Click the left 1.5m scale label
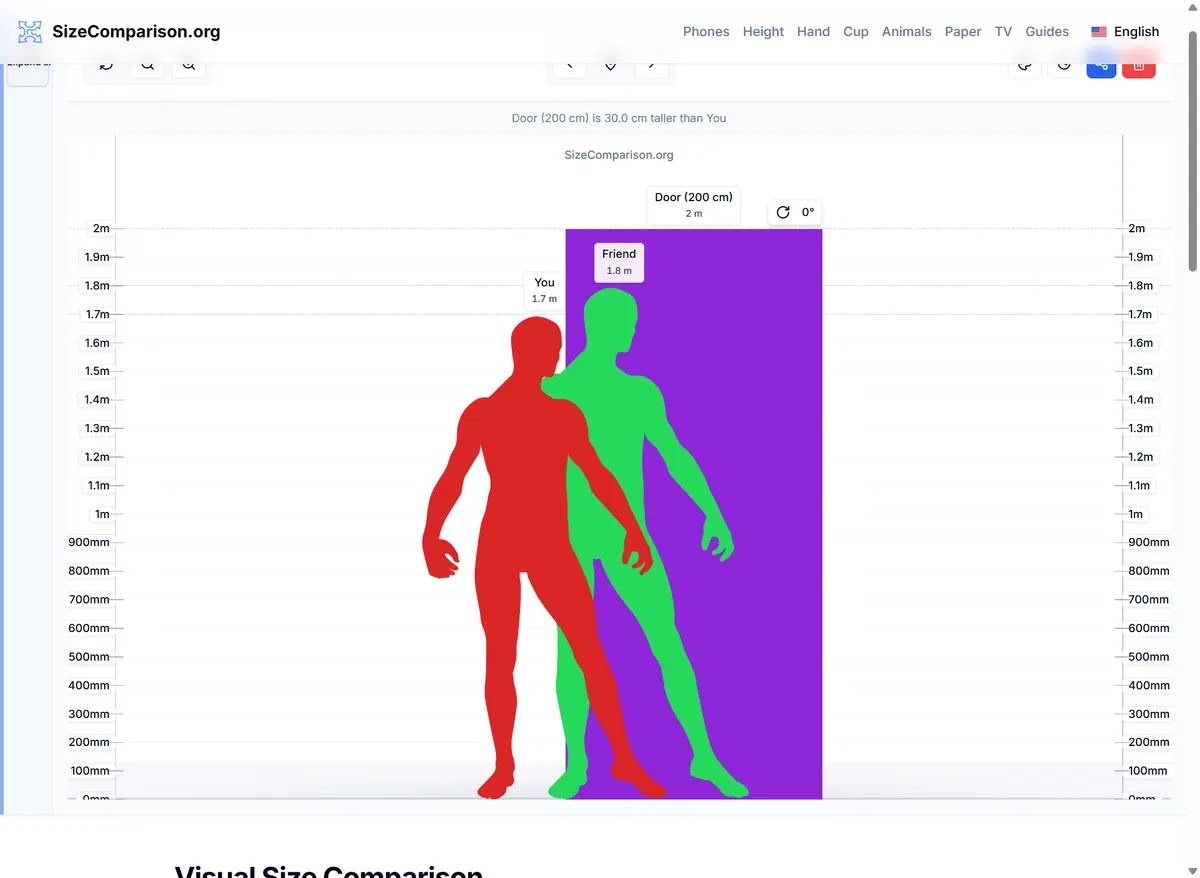 click(97, 371)
